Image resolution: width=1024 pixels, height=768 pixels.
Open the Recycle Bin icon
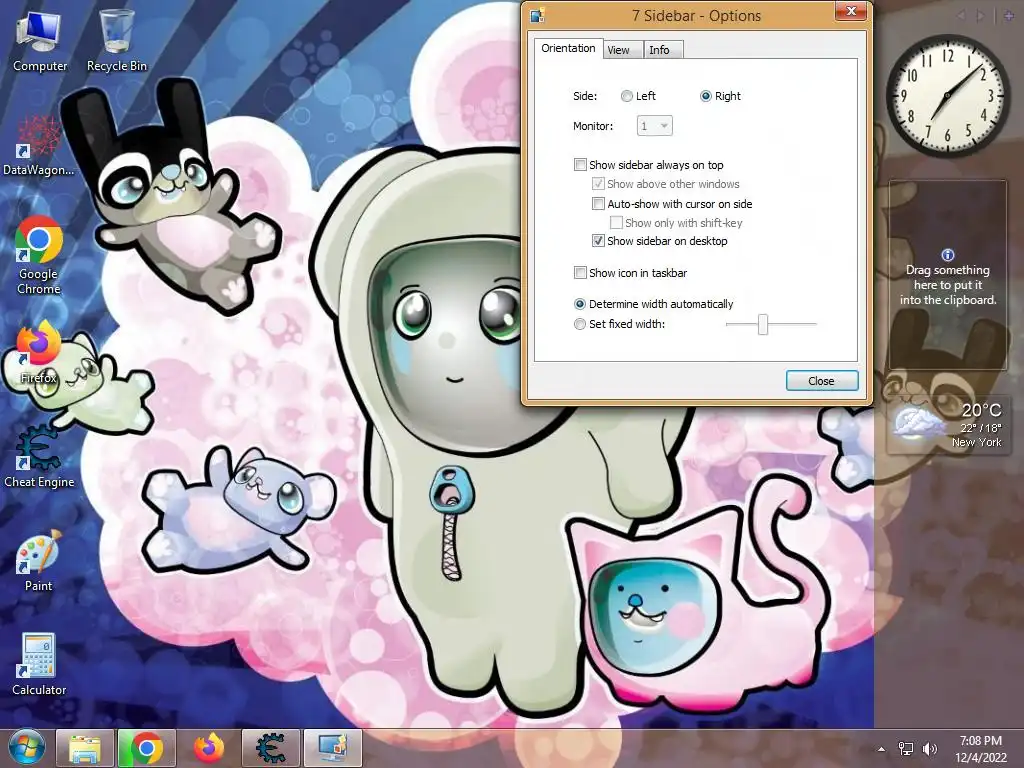pyautogui.click(x=116, y=40)
